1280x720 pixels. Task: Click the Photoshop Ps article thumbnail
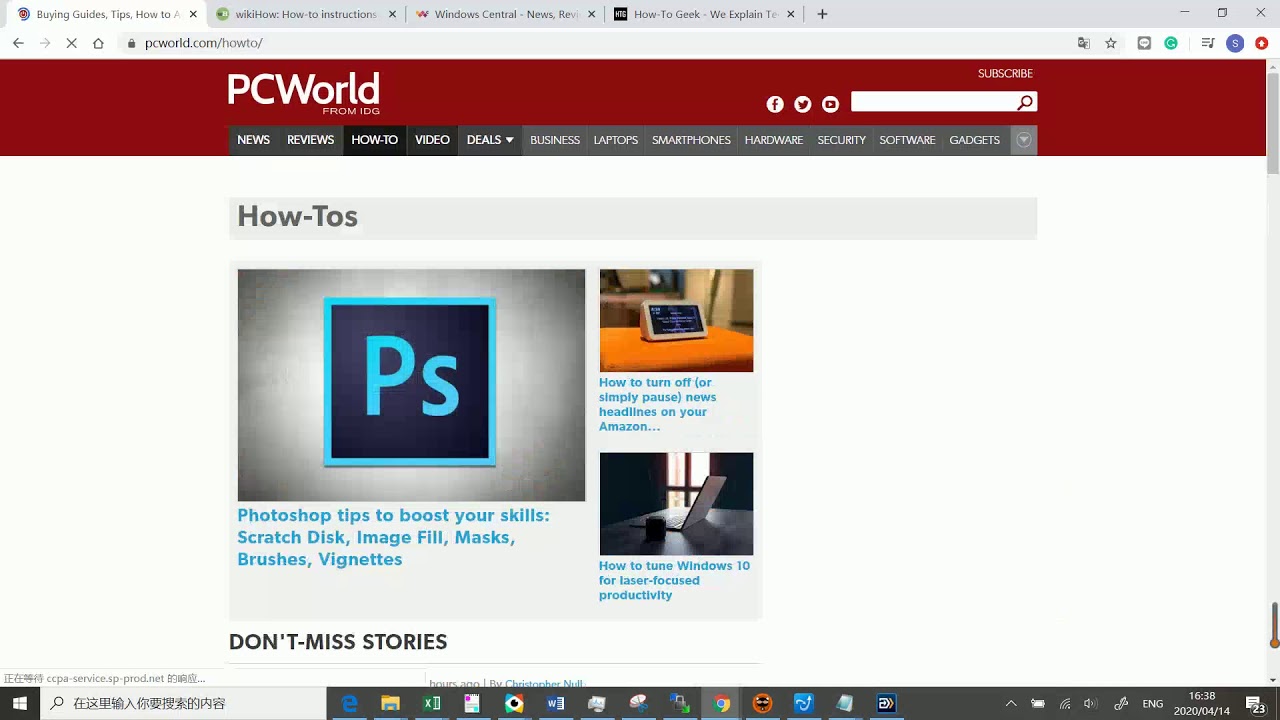411,385
